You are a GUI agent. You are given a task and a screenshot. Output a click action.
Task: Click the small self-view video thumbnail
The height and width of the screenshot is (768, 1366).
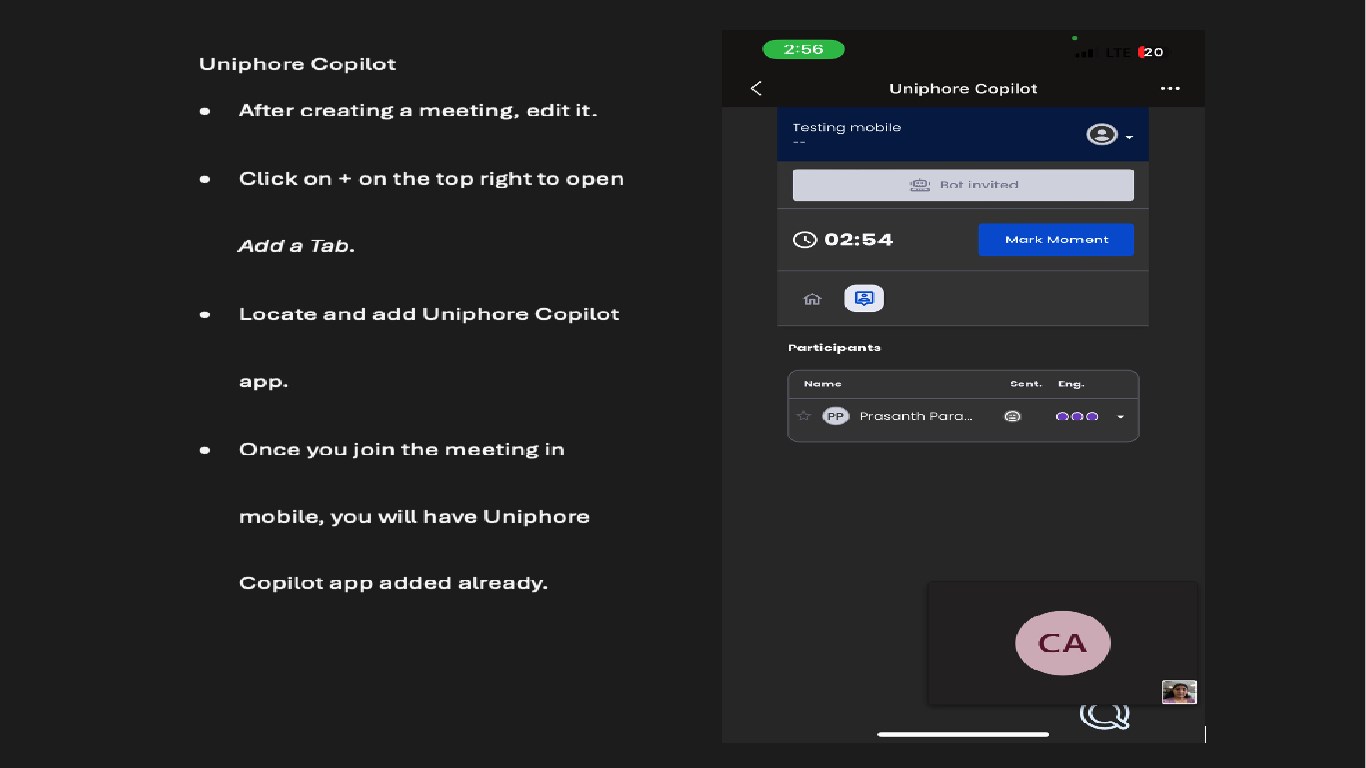click(x=1179, y=692)
